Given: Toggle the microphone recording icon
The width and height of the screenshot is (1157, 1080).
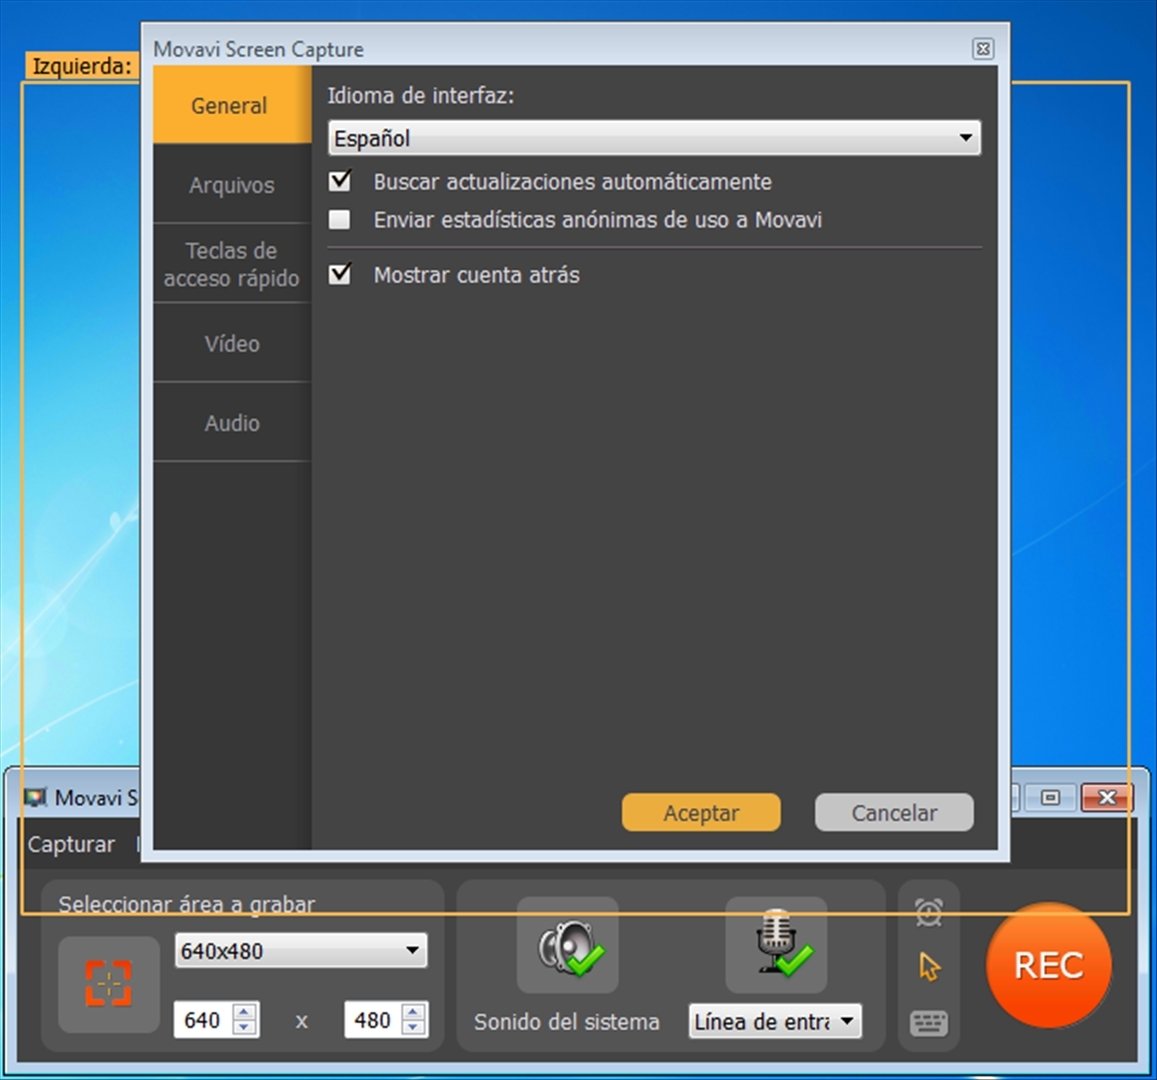Looking at the screenshot, I should click(x=776, y=945).
